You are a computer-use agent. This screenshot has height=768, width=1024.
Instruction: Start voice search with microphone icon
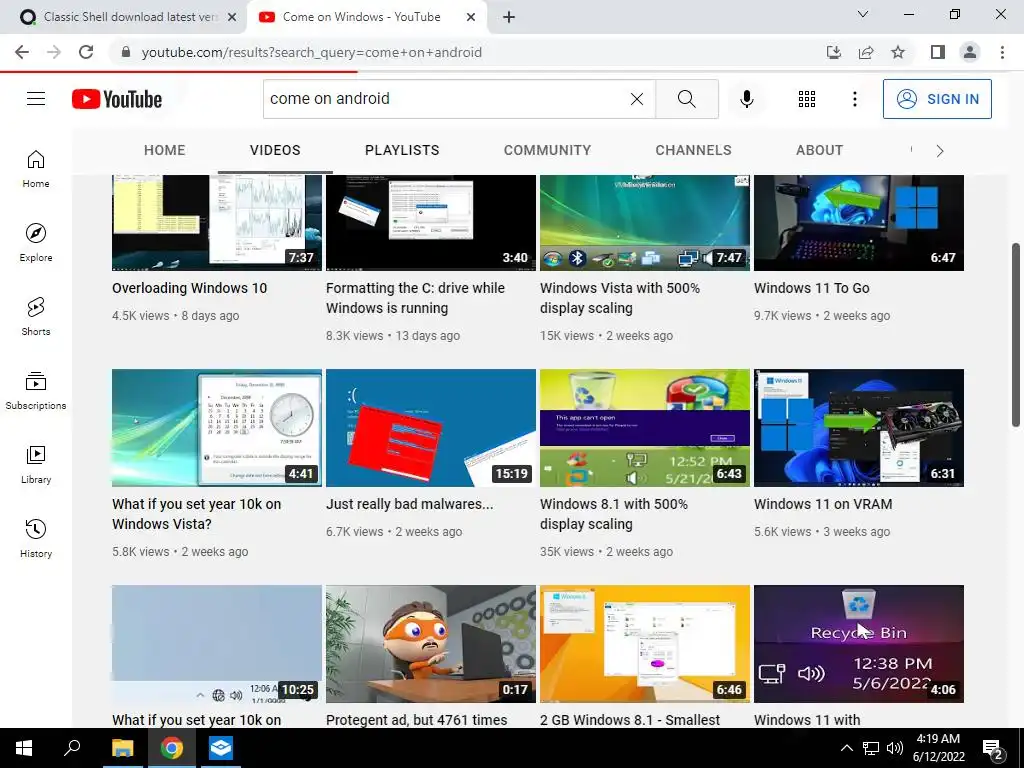tap(746, 99)
